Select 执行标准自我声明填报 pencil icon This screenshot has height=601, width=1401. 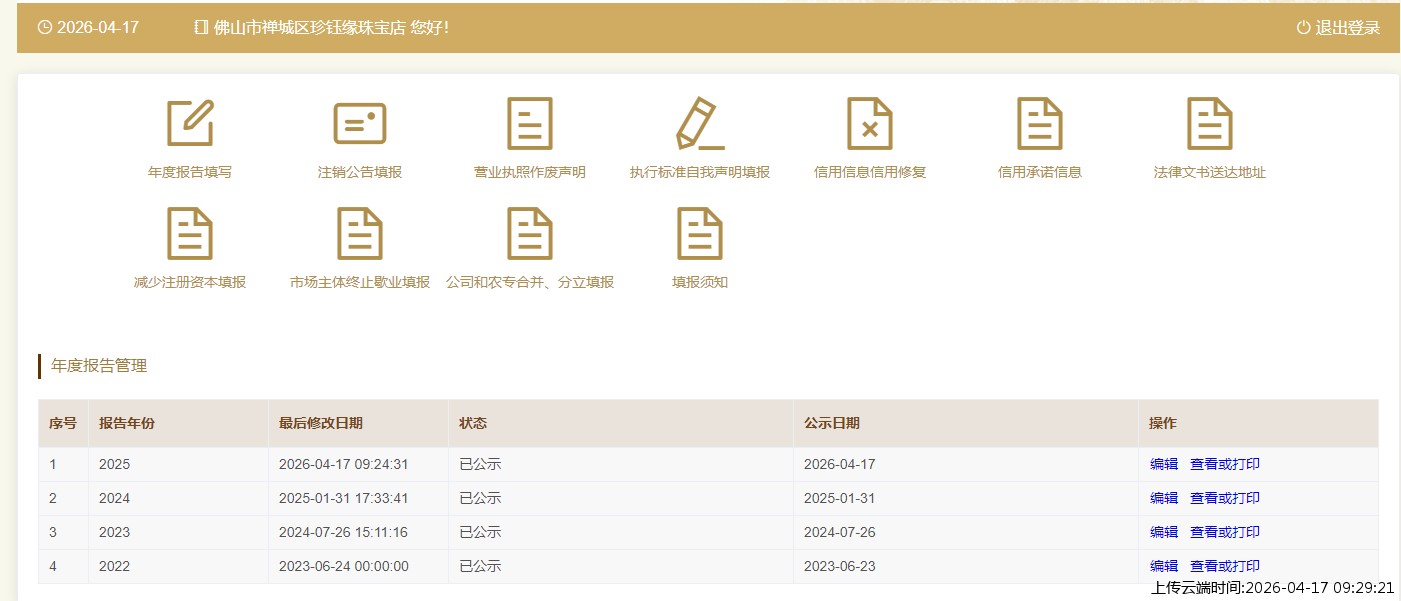(x=700, y=124)
